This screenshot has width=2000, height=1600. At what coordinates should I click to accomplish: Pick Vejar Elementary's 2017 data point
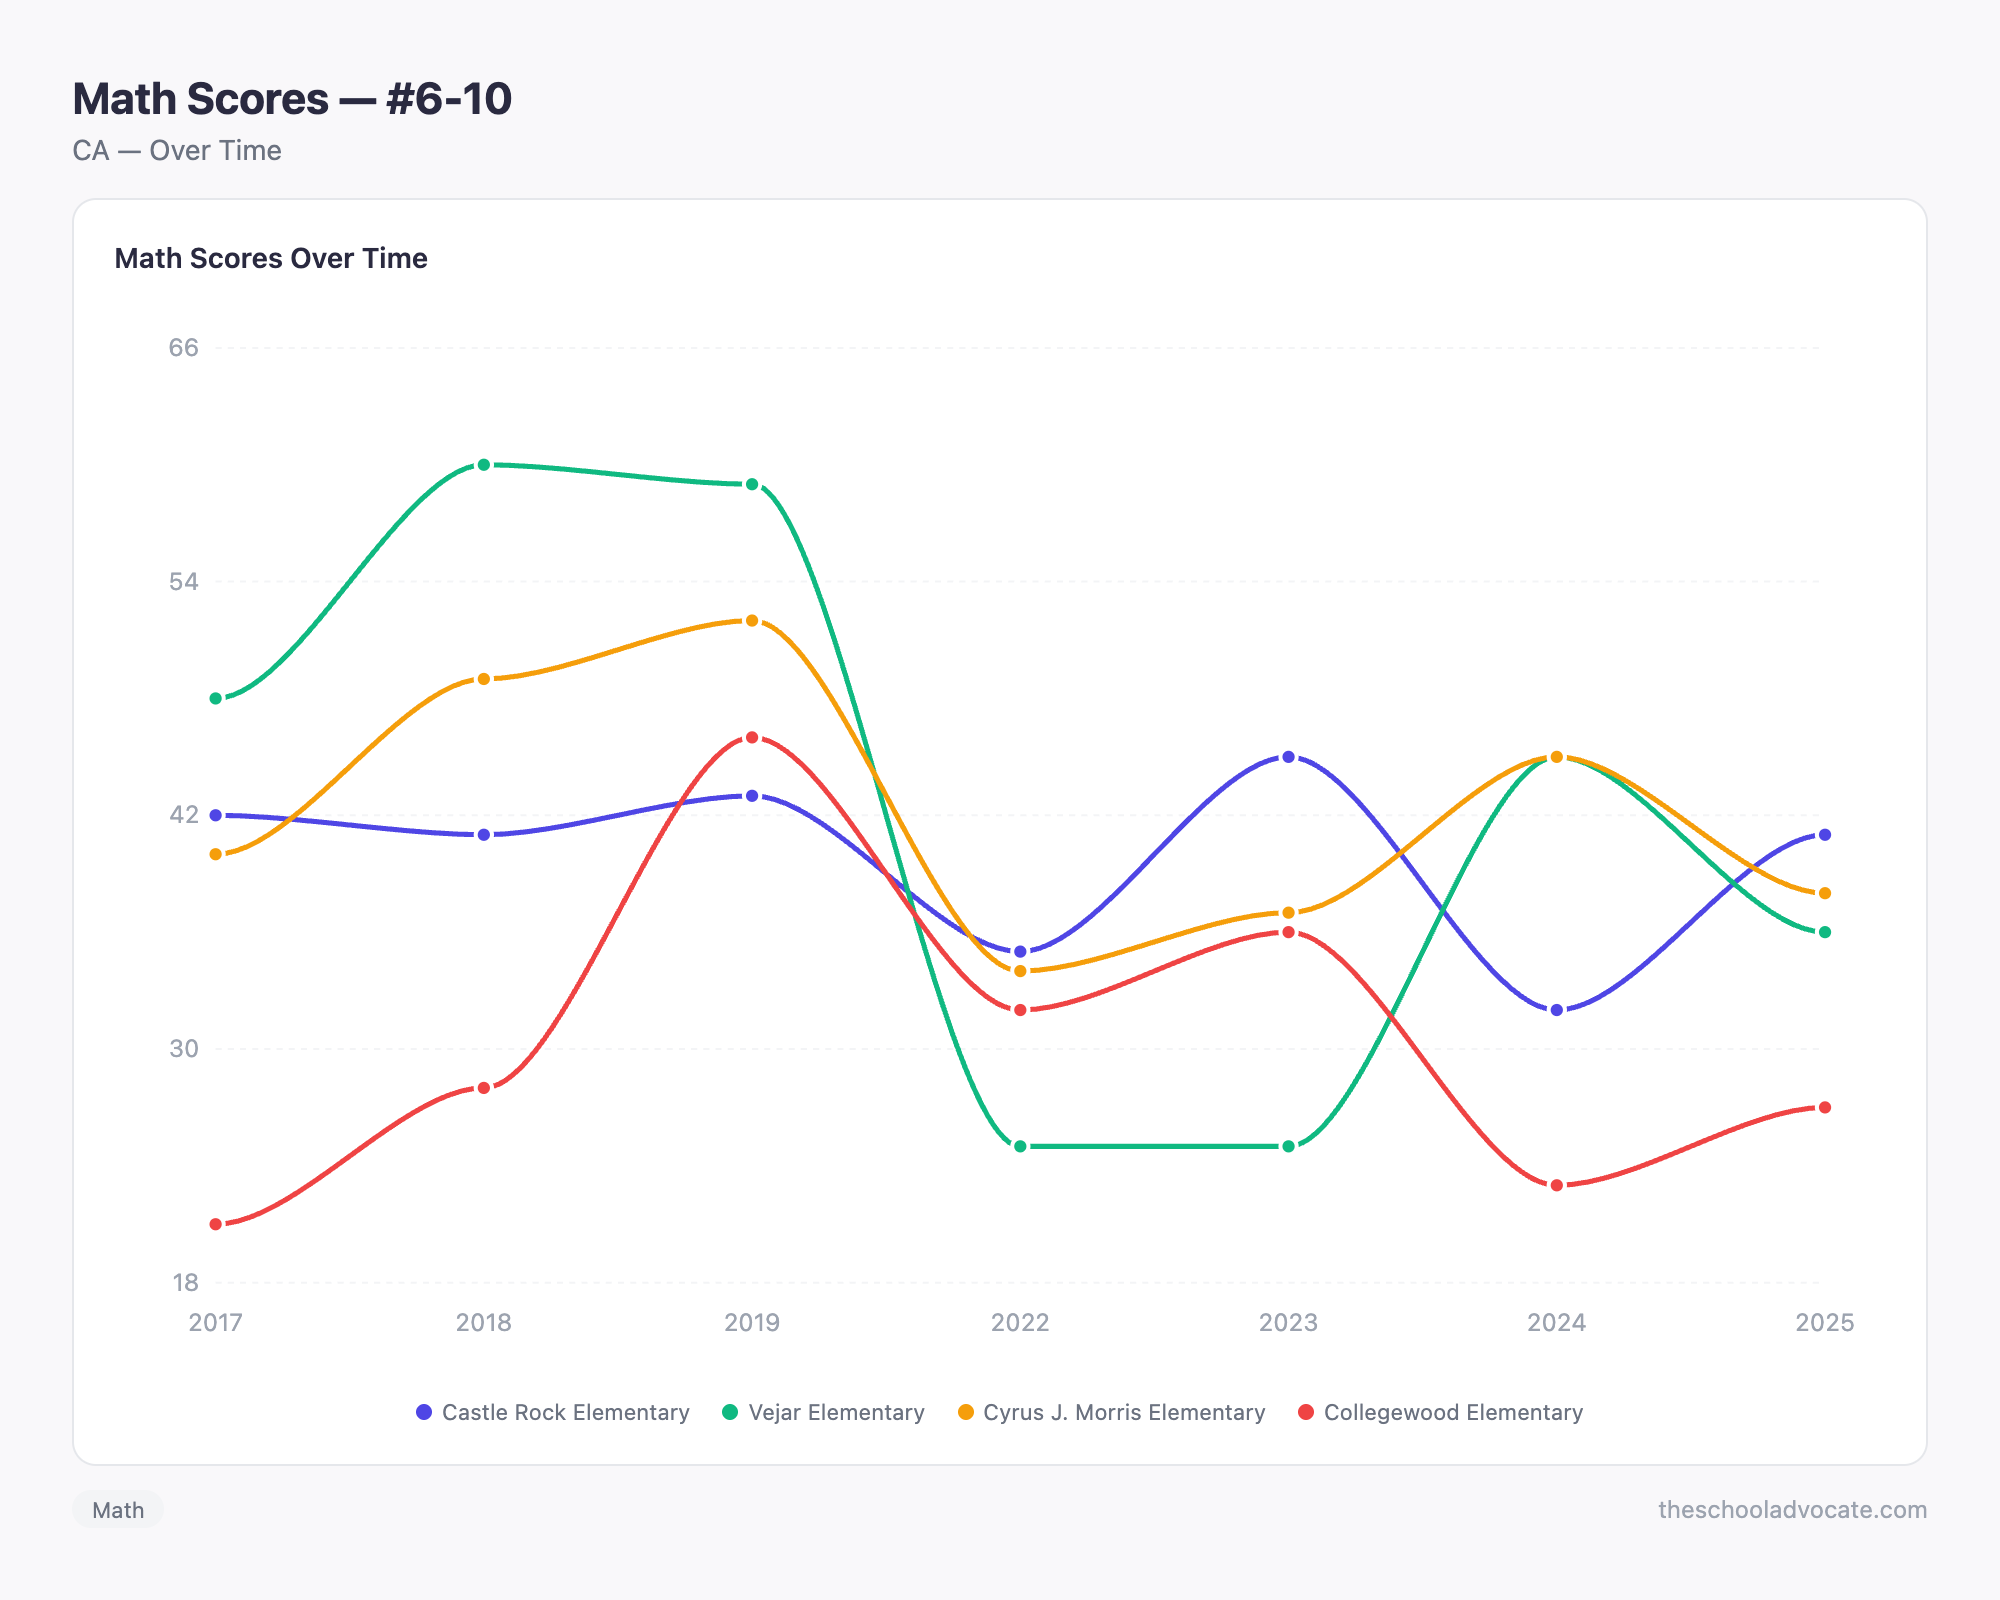[x=216, y=698]
